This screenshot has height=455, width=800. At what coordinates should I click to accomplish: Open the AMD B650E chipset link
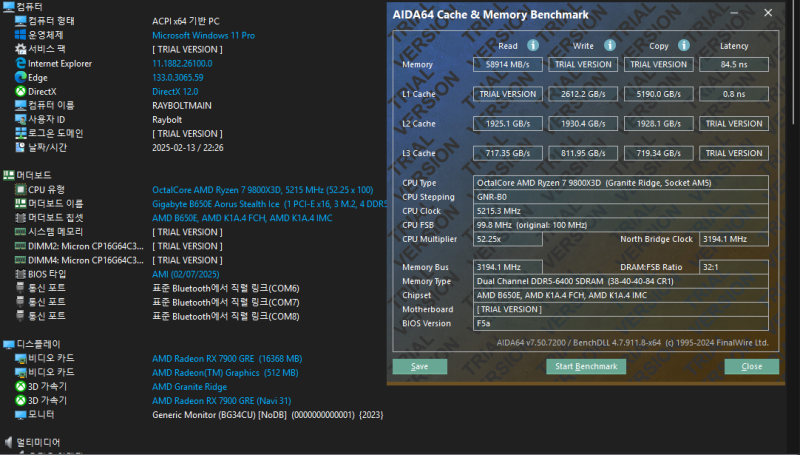tap(242, 218)
